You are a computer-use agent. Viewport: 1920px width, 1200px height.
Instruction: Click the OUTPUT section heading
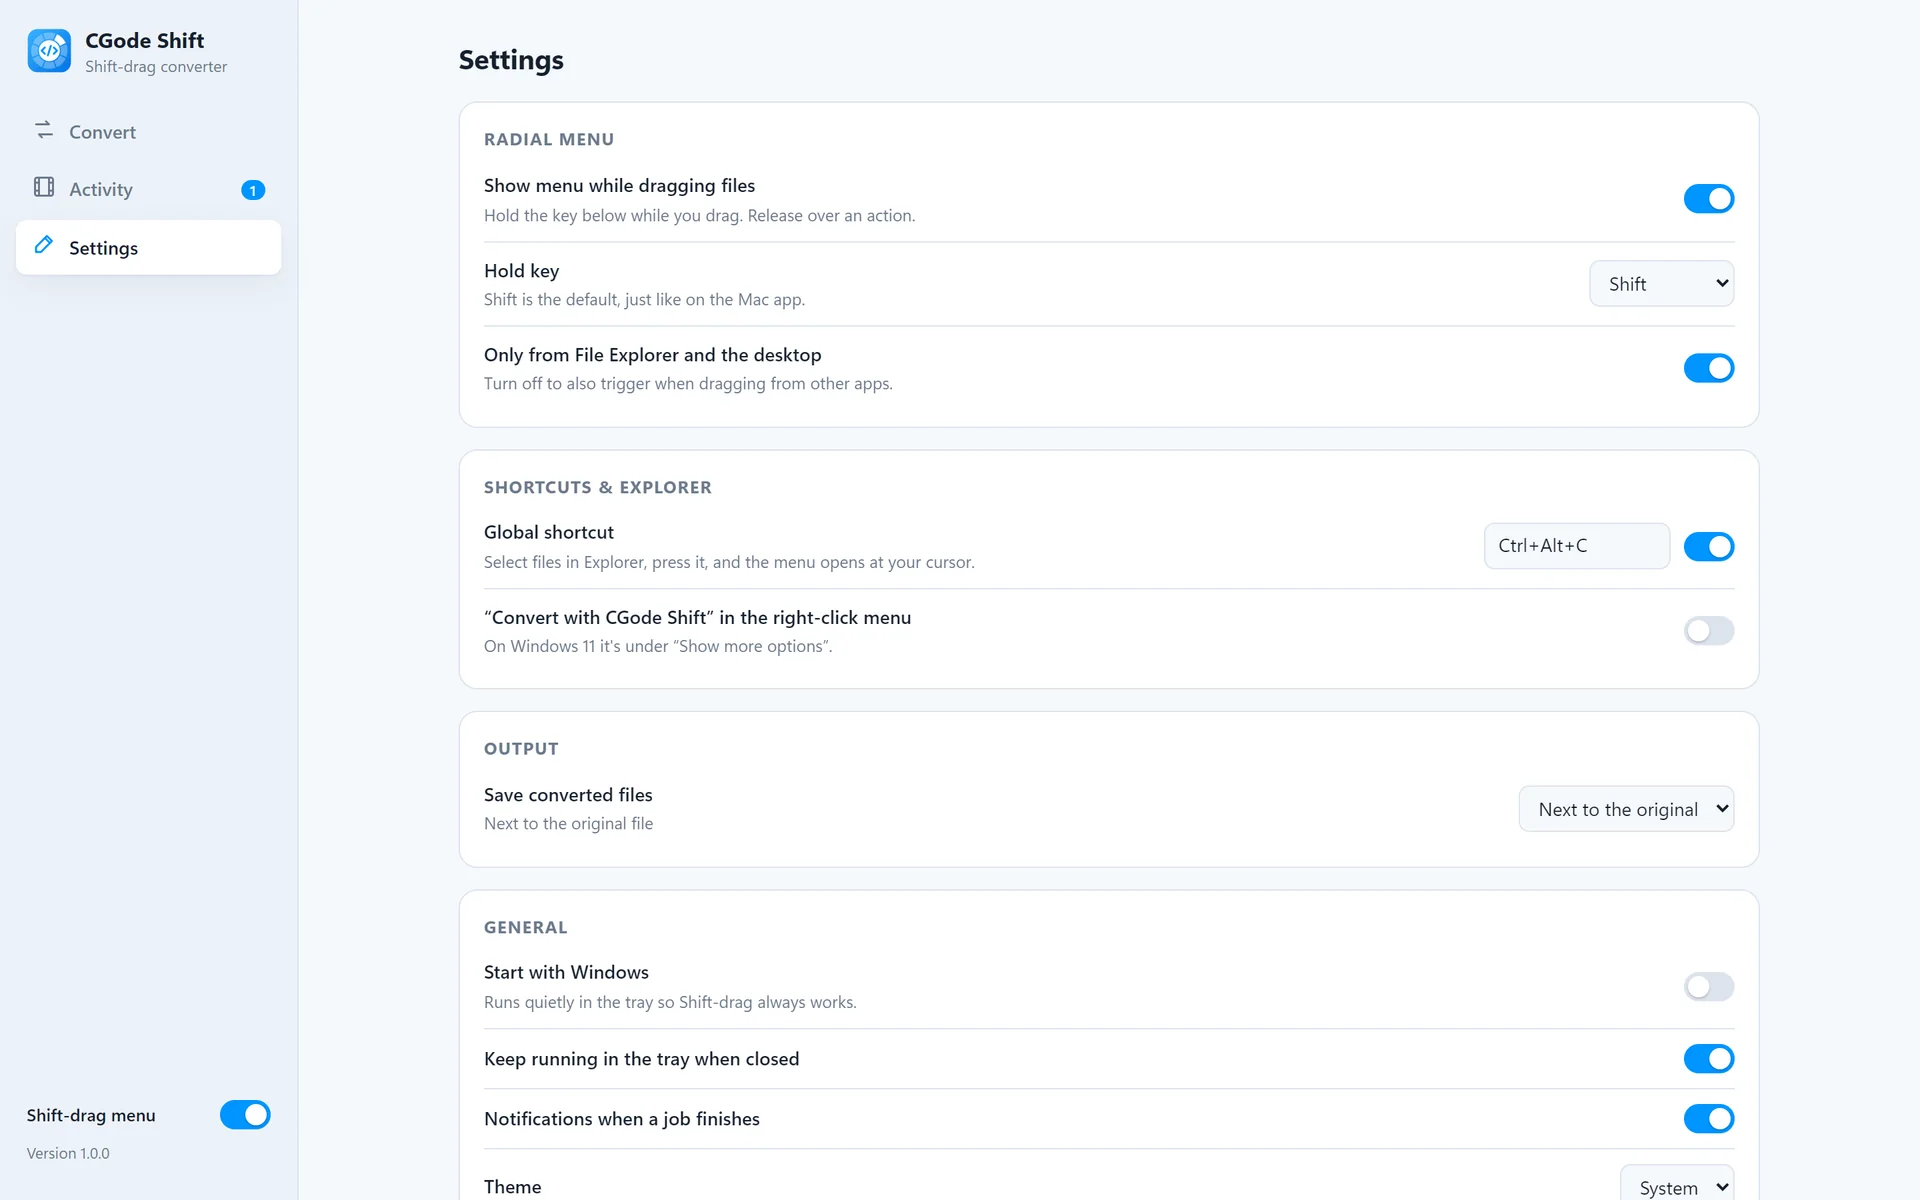coord(521,749)
